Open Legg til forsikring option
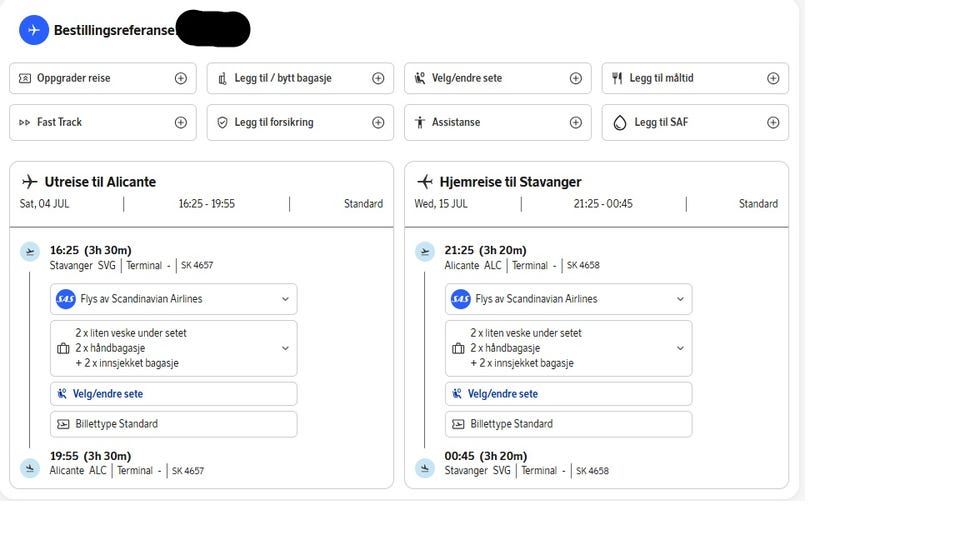The image size is (960, 540). tap(301, 122)
